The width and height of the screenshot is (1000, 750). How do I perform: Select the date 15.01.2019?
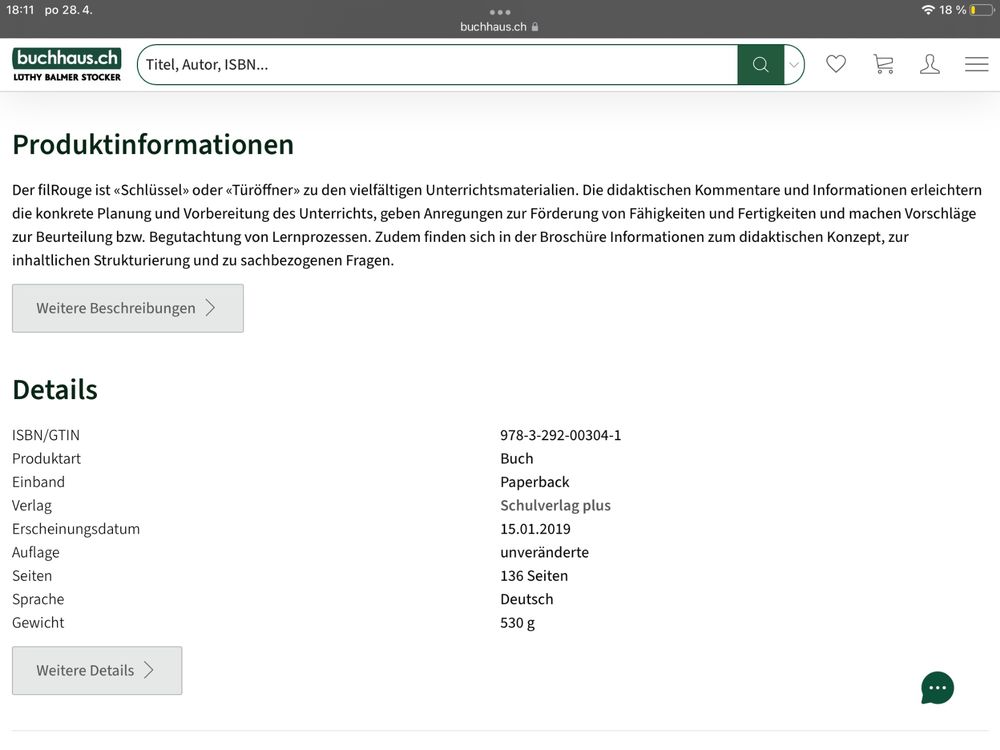point(535,529)
